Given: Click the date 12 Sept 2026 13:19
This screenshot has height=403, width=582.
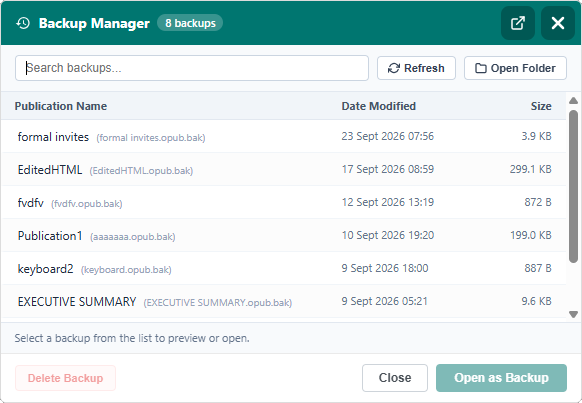Looking at the screenshot, I should (x=388, y=202).
